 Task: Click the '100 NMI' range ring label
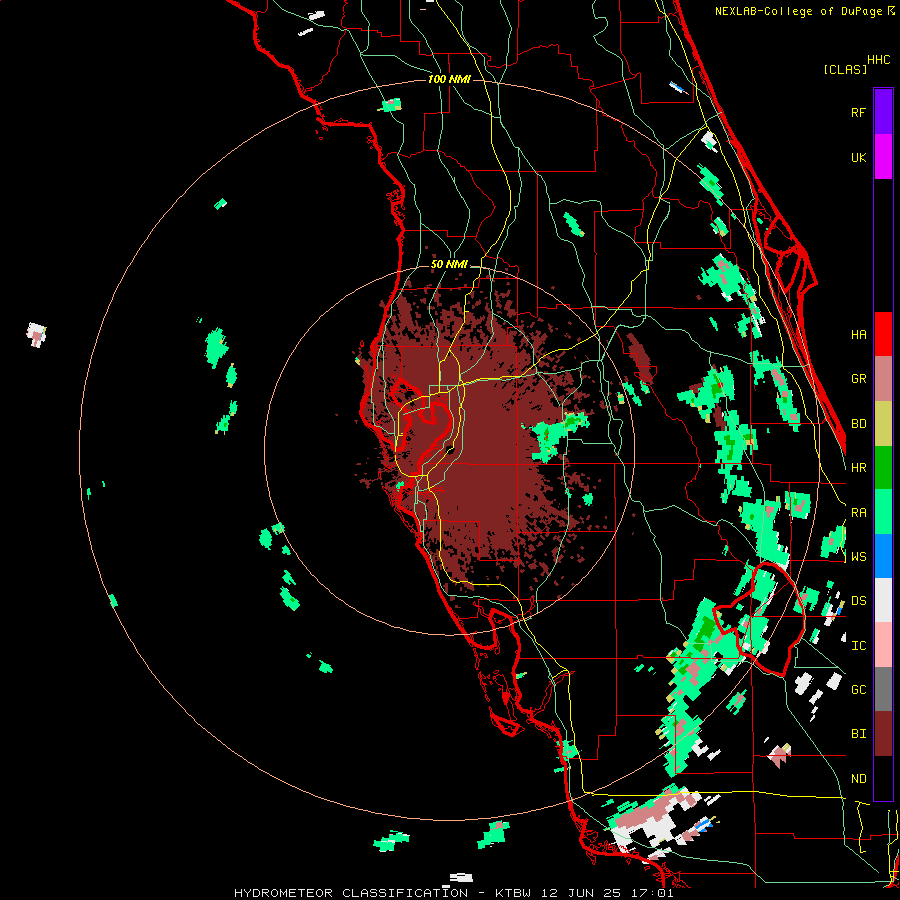click(449, 79)
